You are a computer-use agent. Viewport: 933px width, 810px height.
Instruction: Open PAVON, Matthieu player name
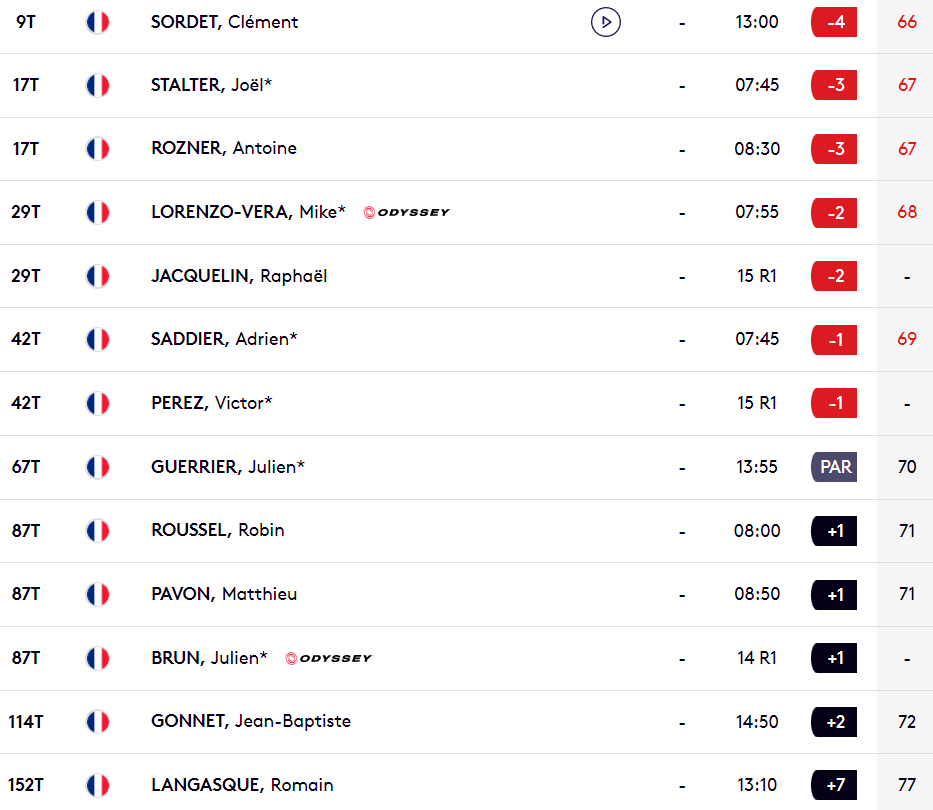224,594
